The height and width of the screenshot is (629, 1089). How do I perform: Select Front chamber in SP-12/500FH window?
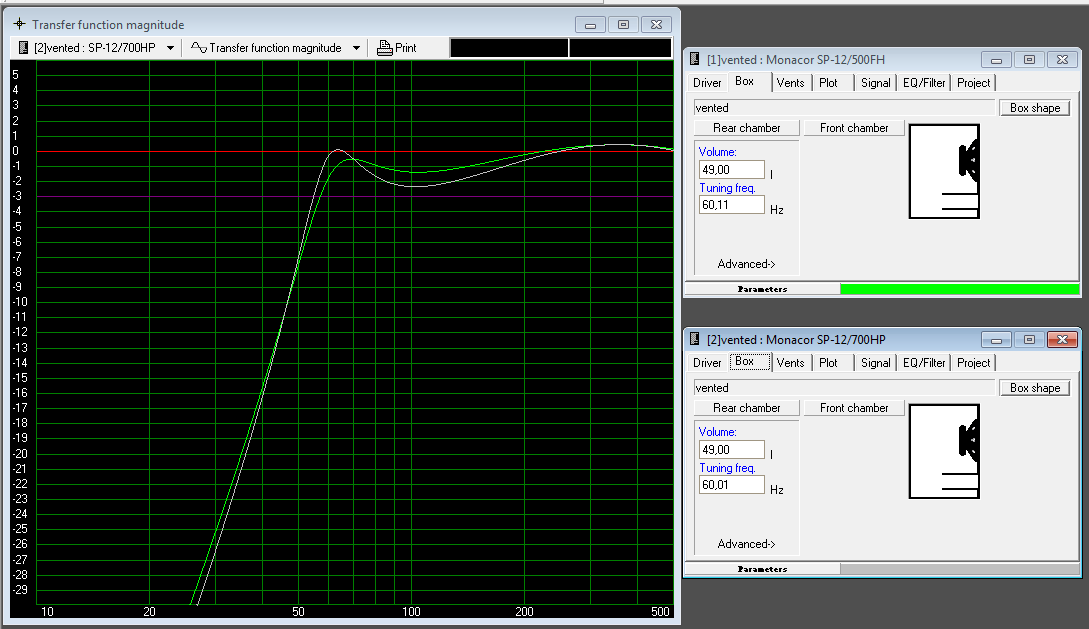(x=854, y=128)
